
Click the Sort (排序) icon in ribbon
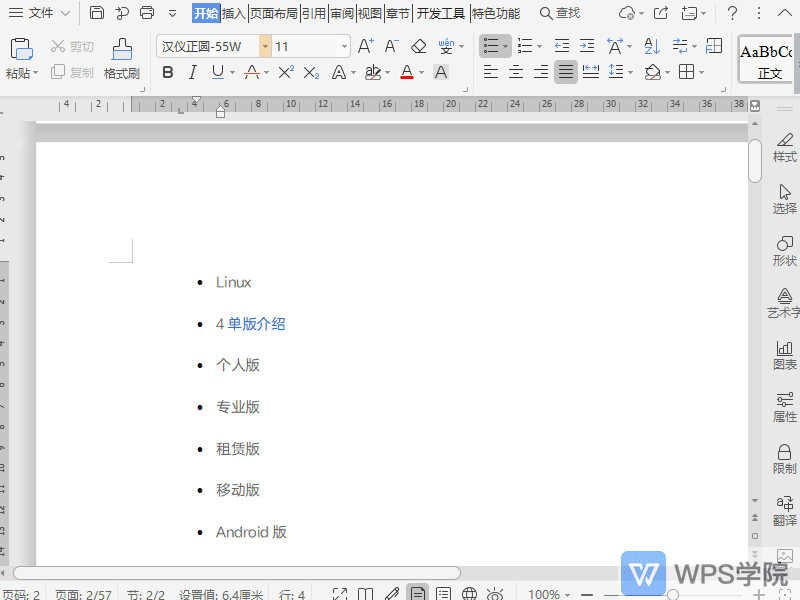pos(651,46)
